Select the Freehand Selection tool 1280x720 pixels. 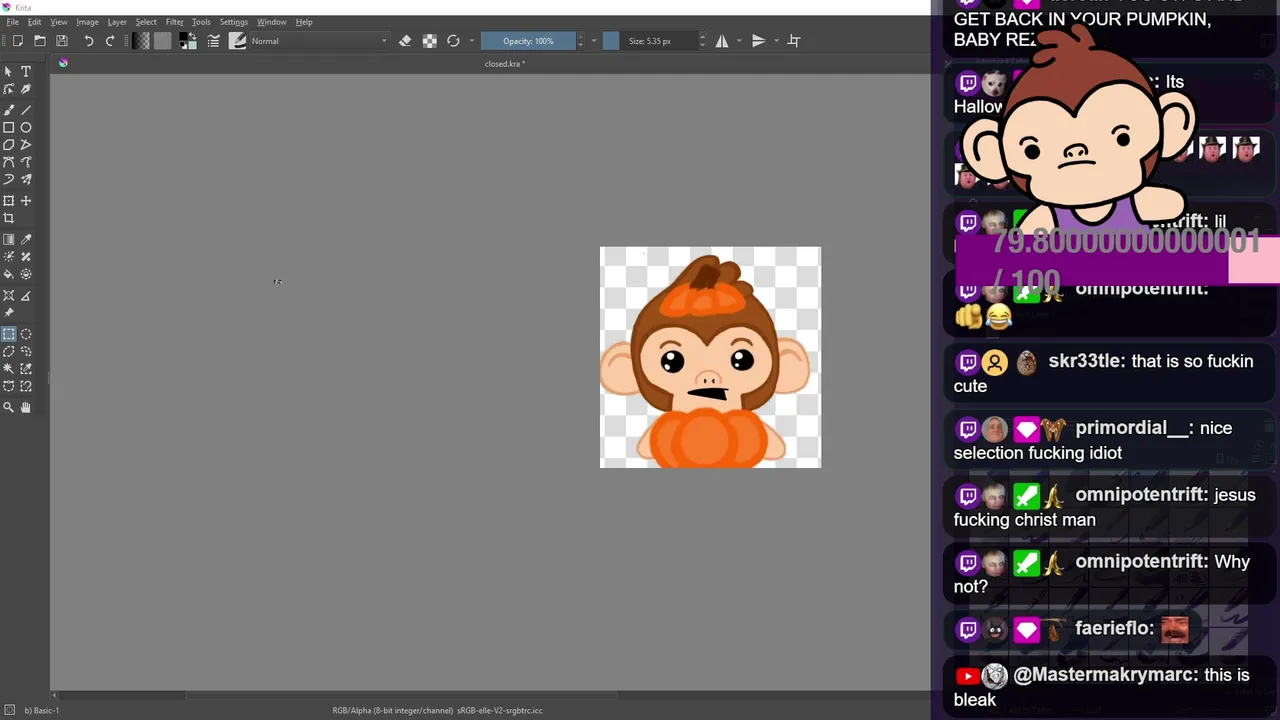[26, 352]
